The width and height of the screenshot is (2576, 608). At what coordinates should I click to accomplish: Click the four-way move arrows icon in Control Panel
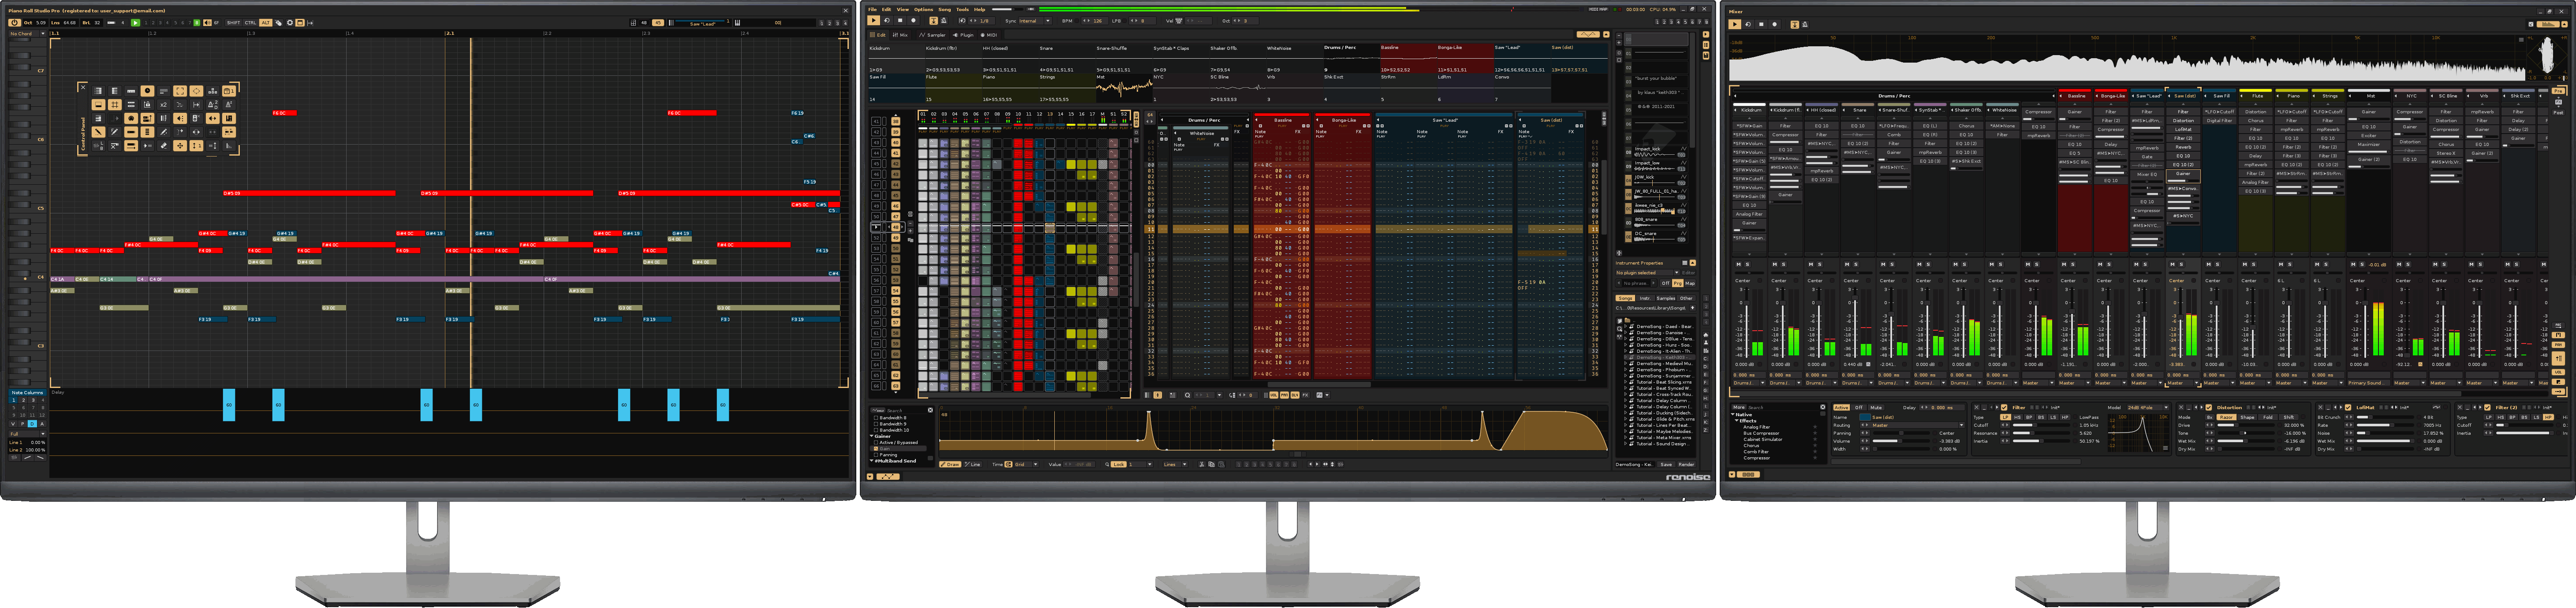click(180, 146)
